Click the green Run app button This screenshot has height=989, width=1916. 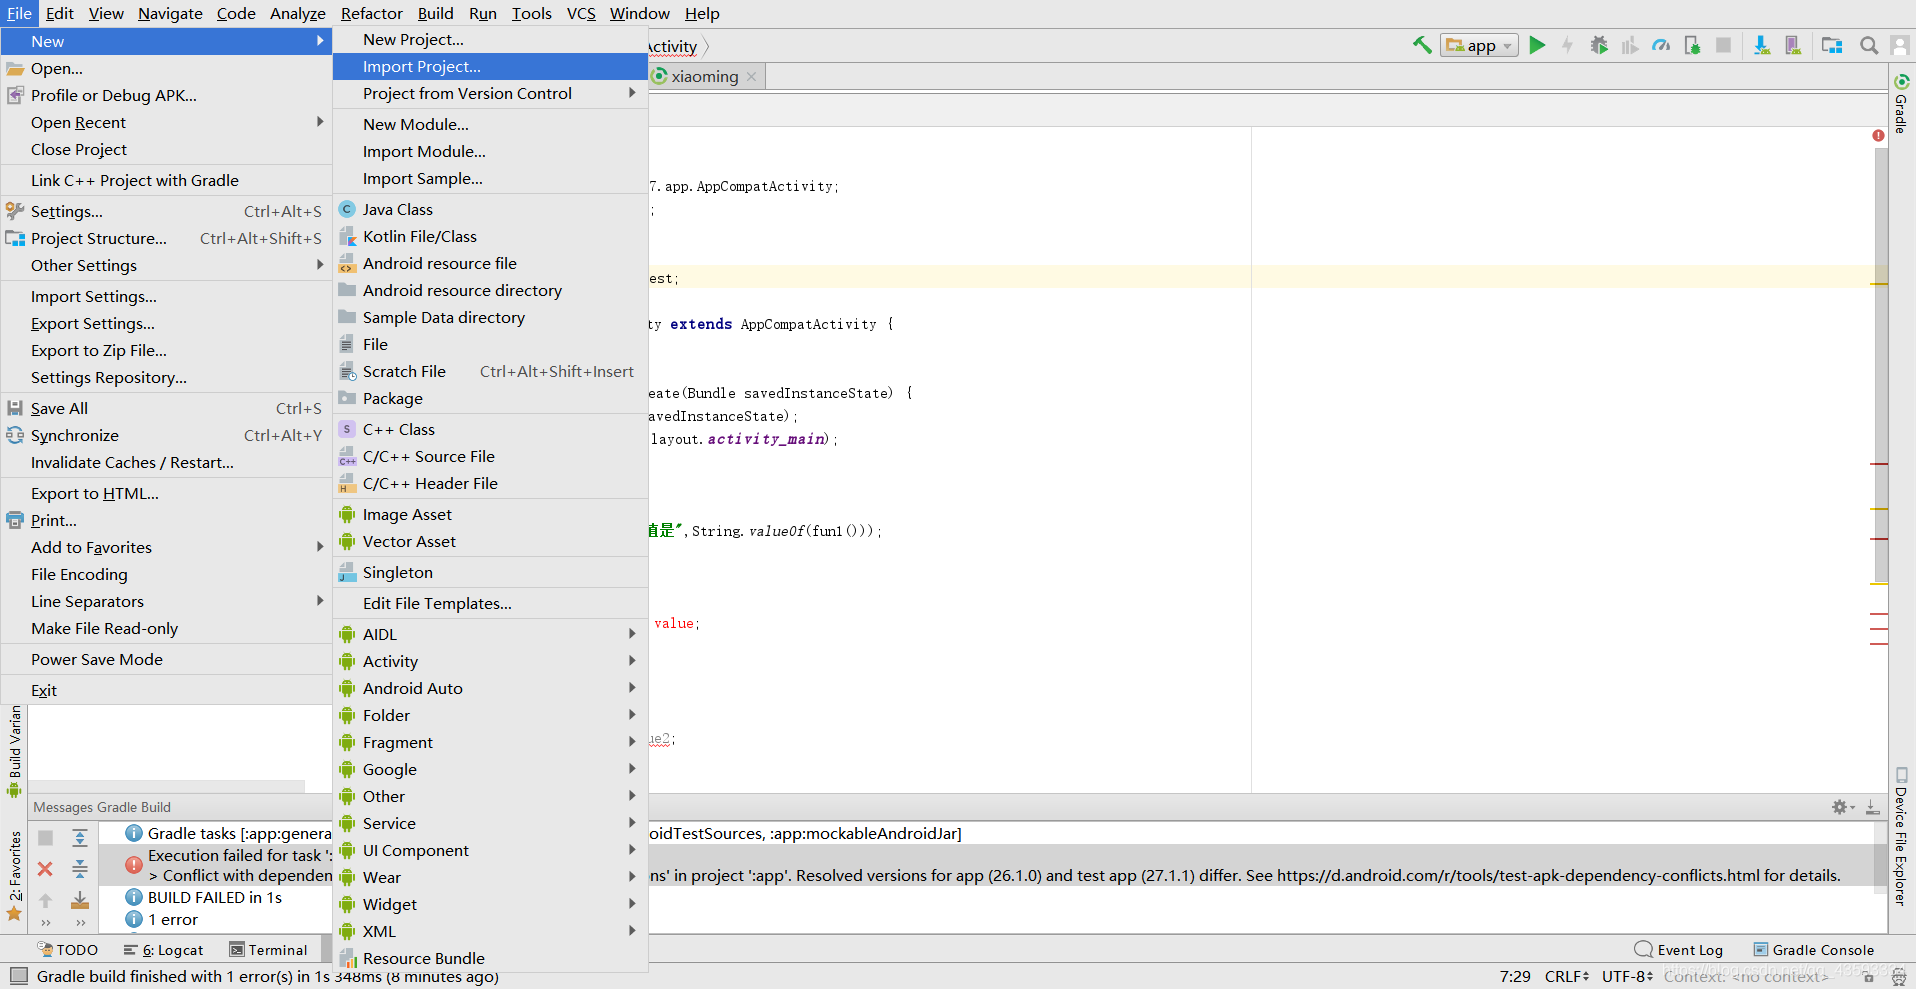coord(1537,45)
